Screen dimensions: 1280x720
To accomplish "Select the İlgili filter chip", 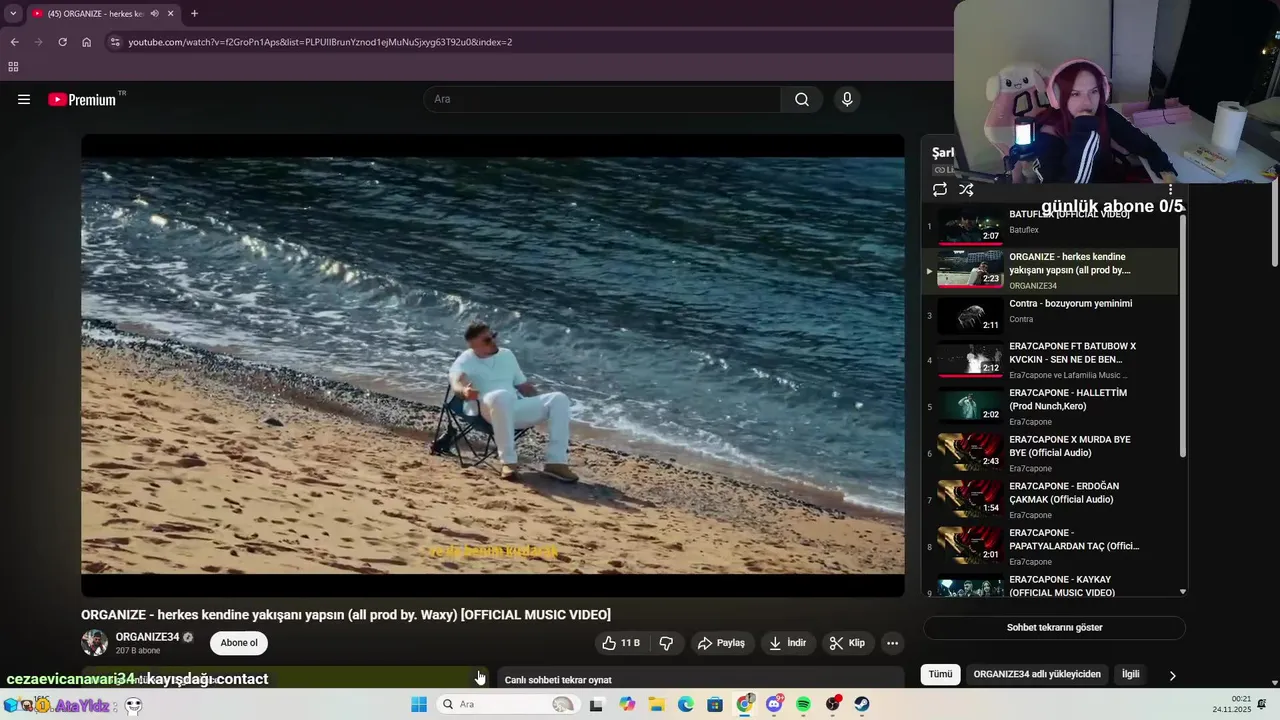I will pyautogui.click(x=1130, y=674).
